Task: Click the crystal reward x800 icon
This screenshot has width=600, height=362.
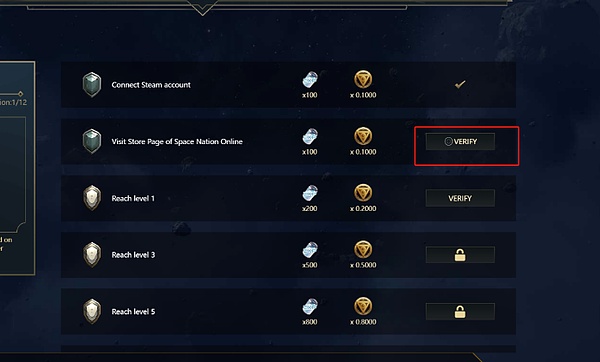Action: click(310, 306)
